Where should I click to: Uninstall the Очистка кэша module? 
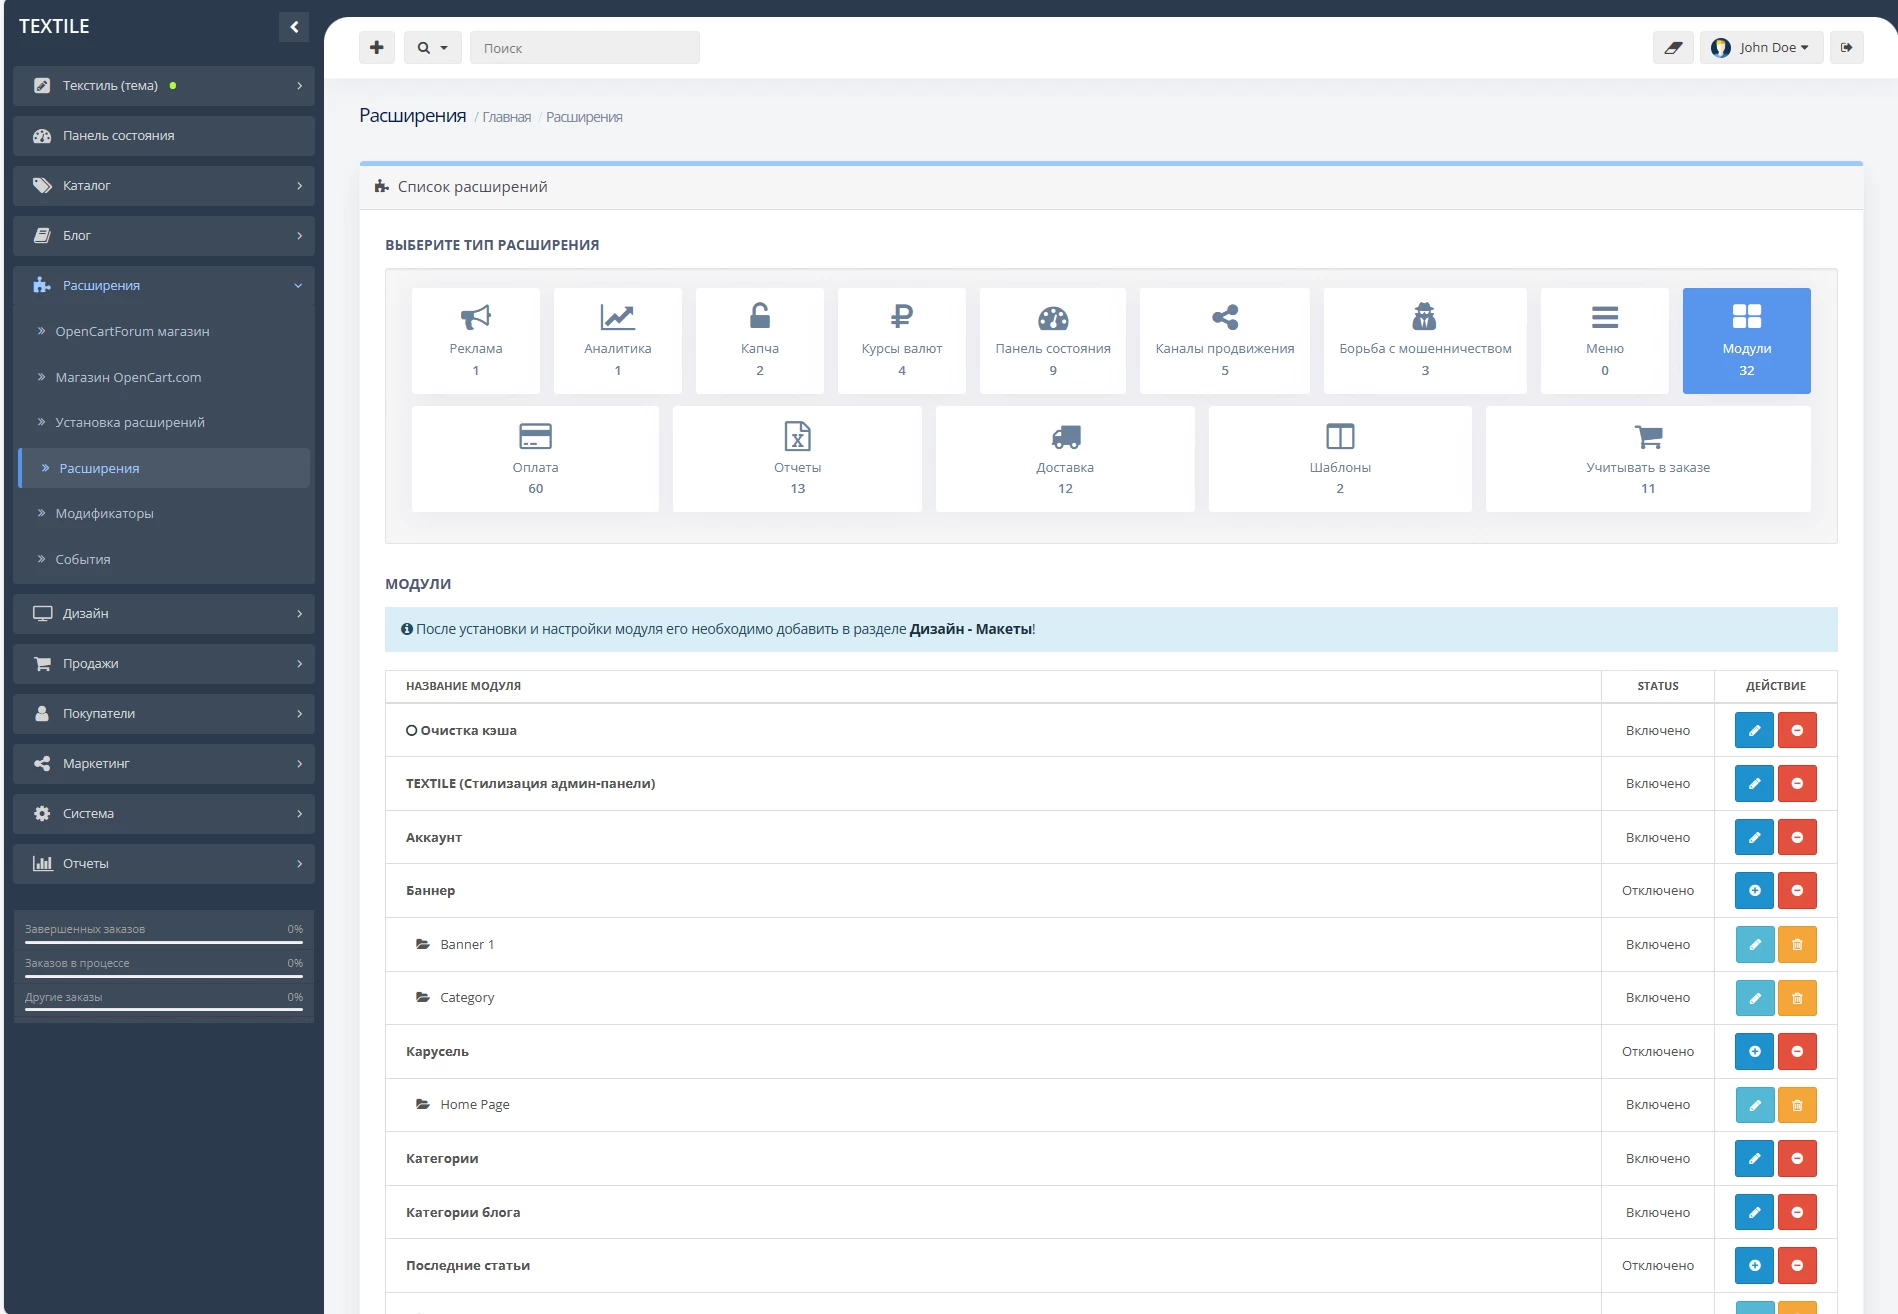click(1797, 731)
